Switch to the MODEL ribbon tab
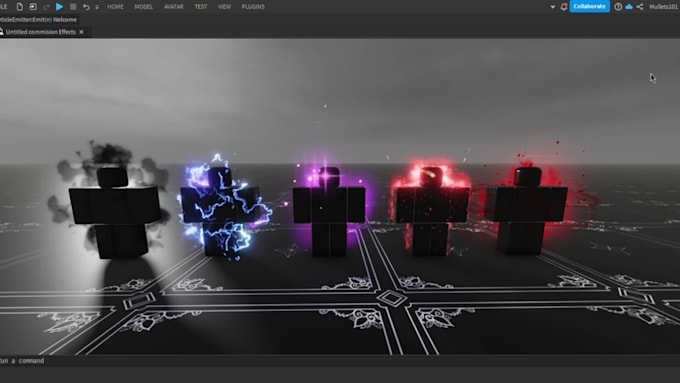 tap(144, 7)
